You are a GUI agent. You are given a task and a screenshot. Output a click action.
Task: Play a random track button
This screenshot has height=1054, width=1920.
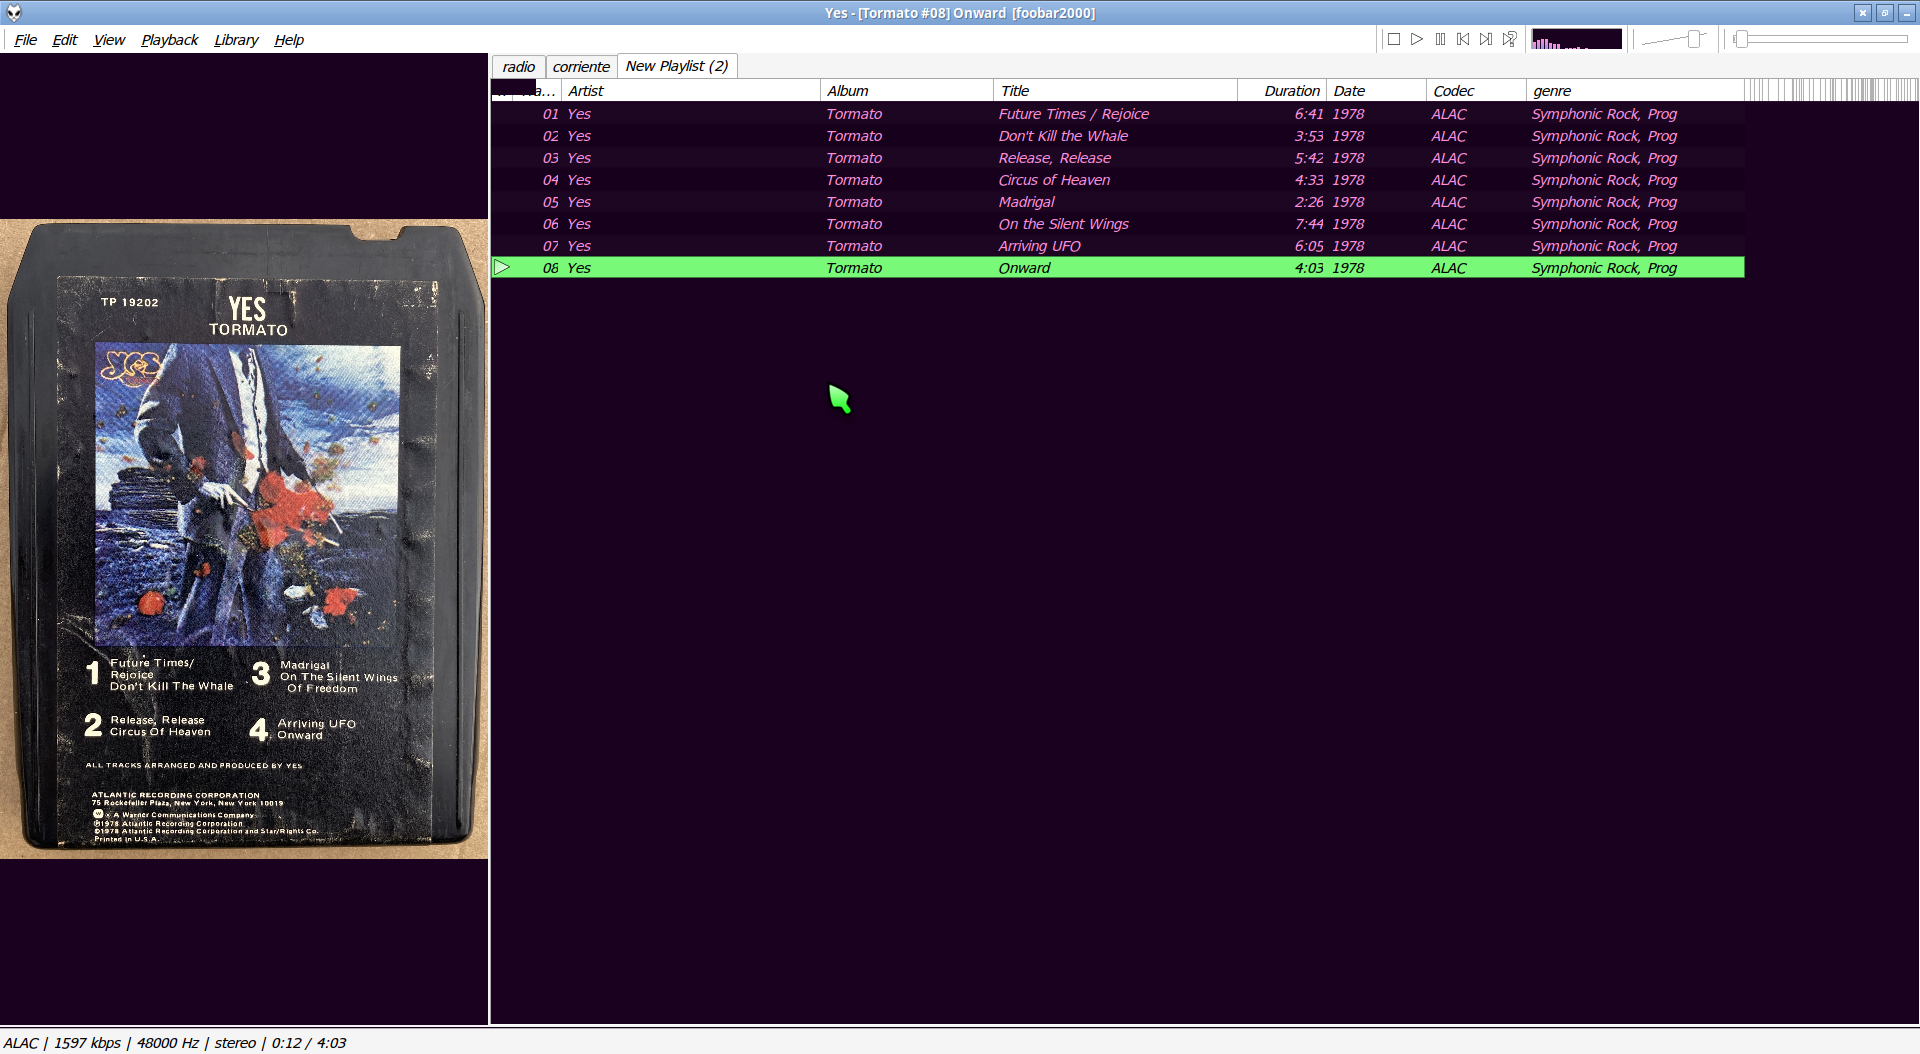tap(1509, 39)
